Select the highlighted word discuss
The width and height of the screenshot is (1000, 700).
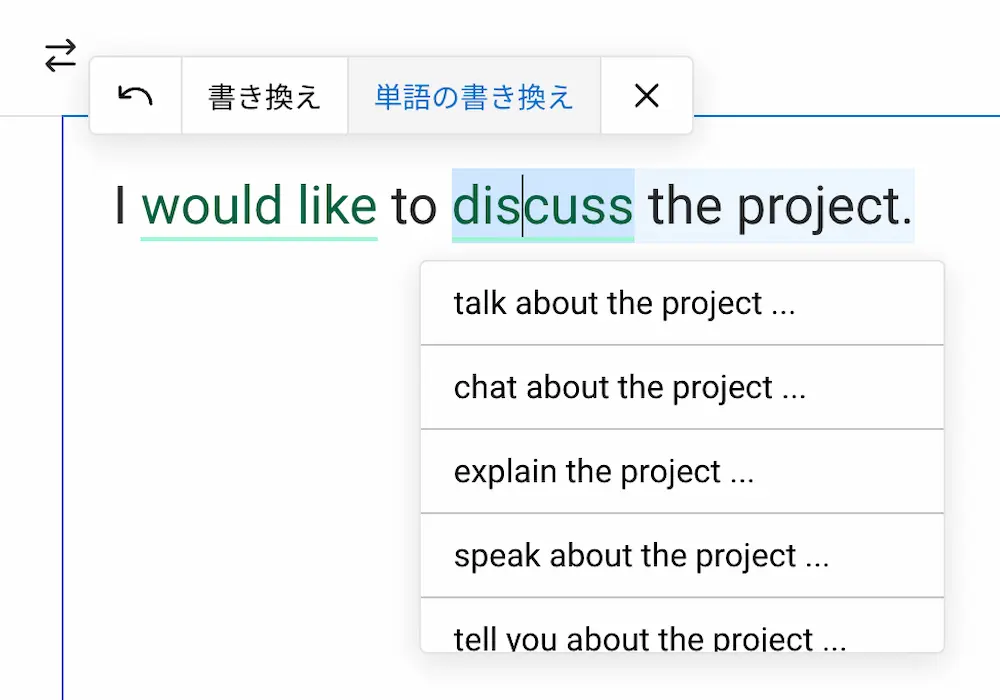[542, 206]
